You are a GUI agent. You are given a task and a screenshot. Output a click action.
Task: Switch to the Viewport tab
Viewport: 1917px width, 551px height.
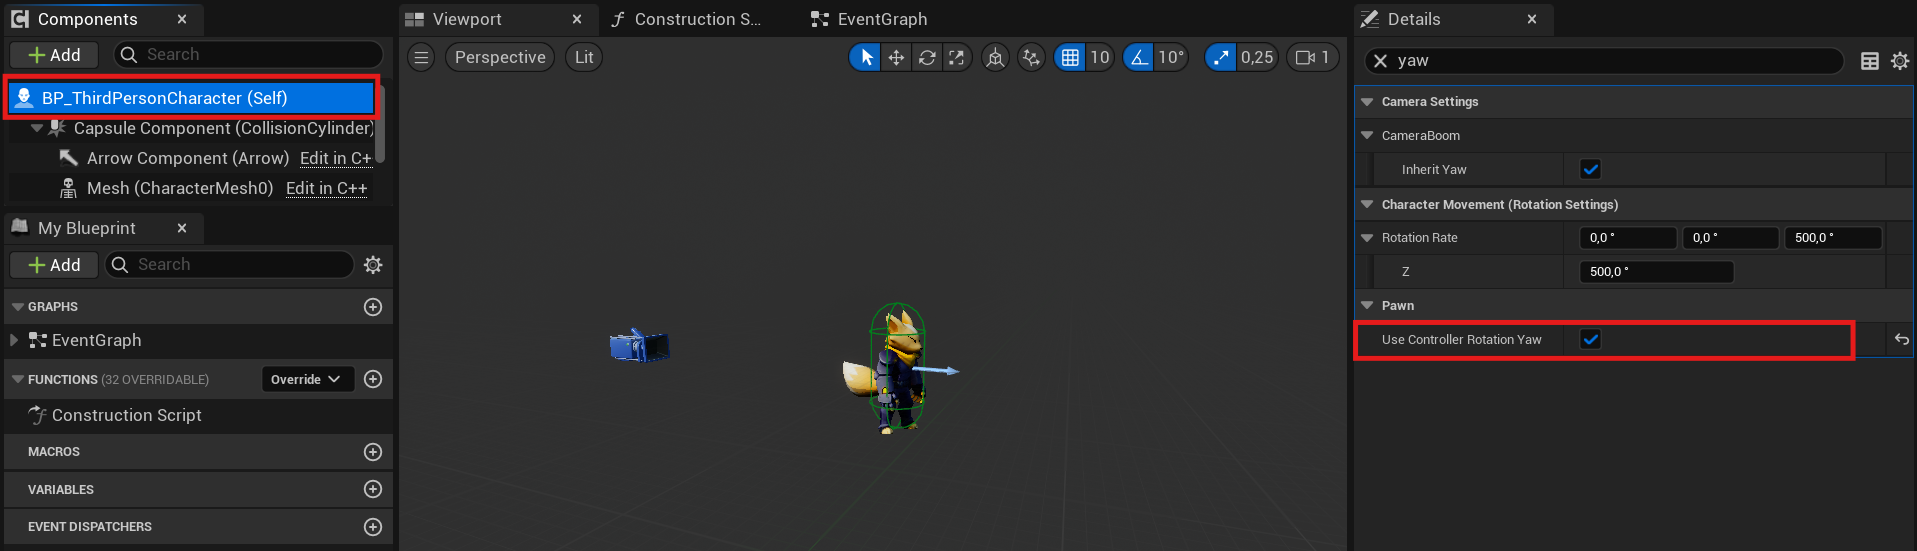point(467,19)
